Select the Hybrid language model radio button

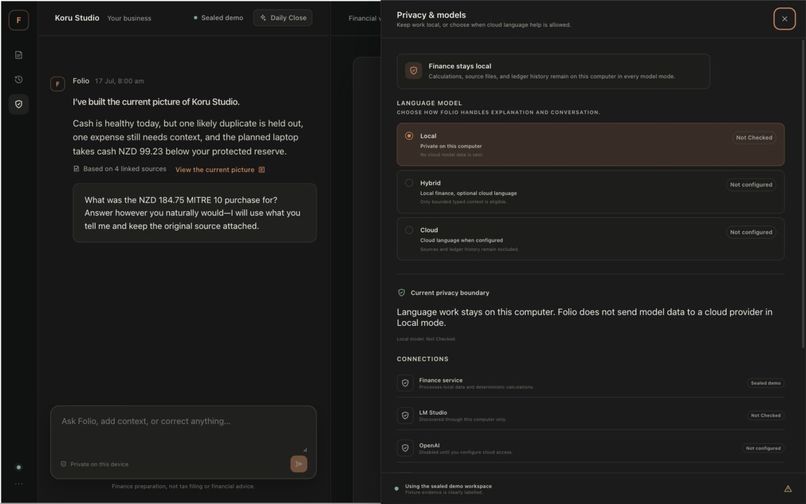click(409, 183)
